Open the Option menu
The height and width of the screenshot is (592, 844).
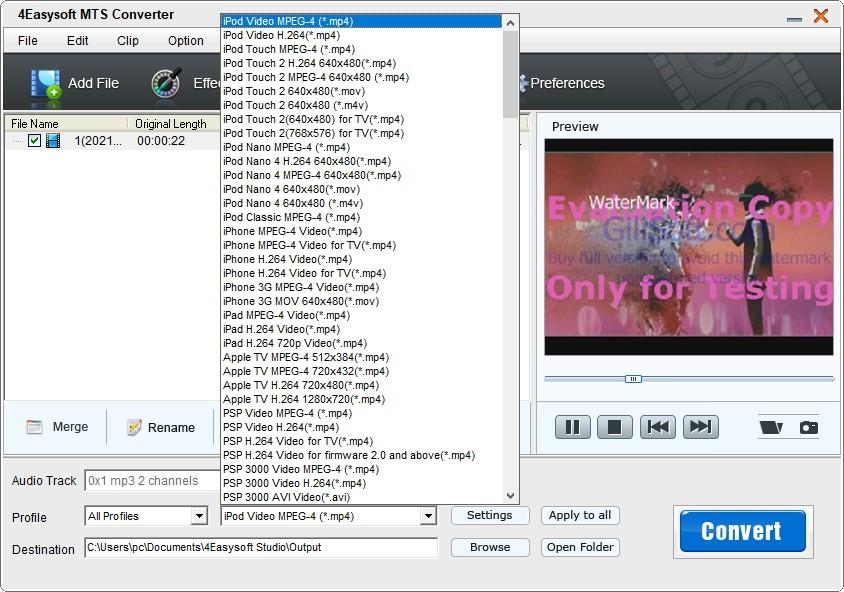186,41
